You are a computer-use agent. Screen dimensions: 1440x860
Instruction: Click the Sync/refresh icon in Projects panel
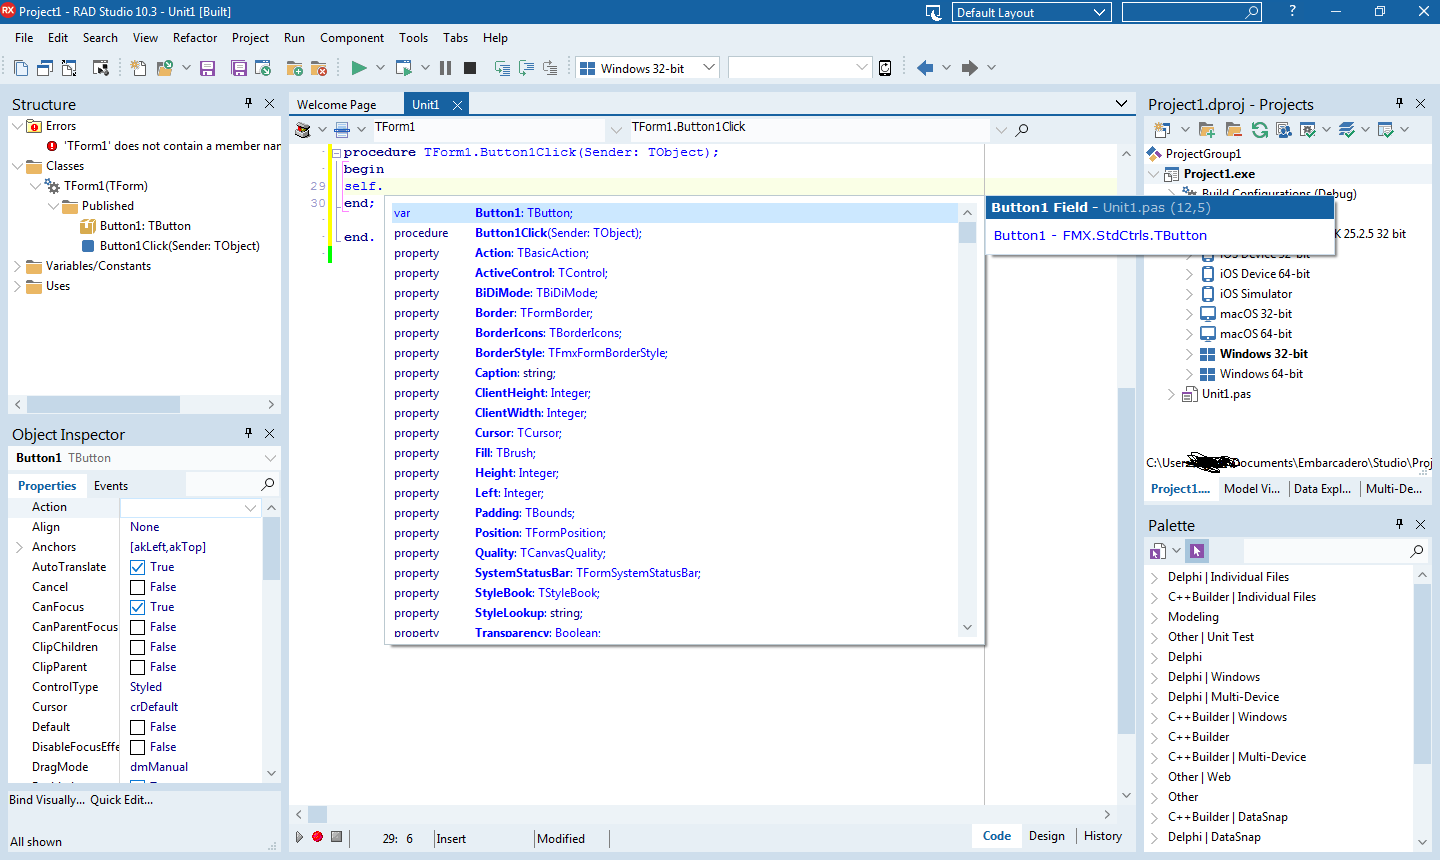[1260, 130]
